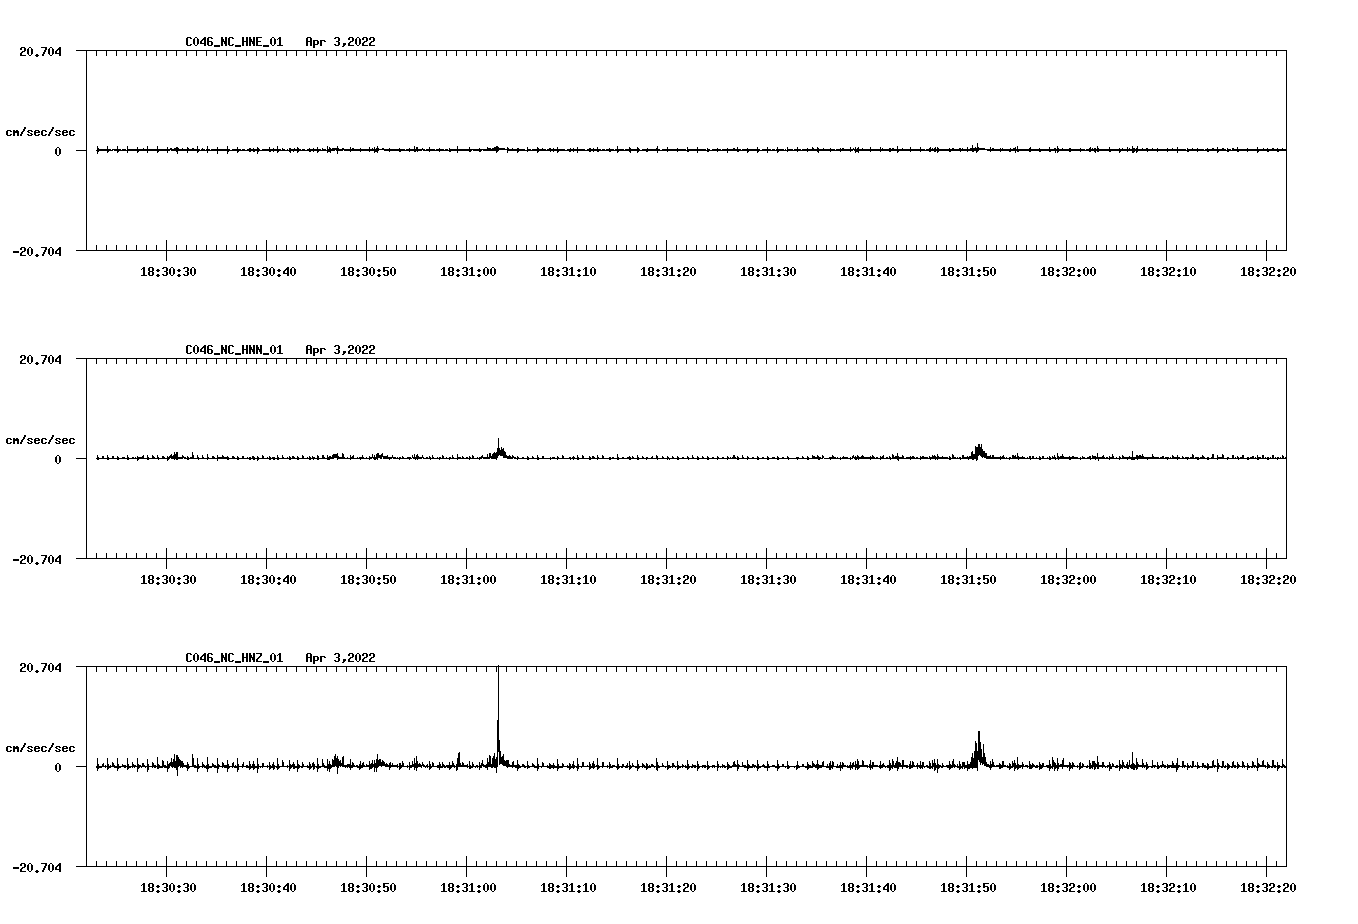
Task: Click the C046_NC_HNN_01 plot title
Action: click(x=234, y=350)
